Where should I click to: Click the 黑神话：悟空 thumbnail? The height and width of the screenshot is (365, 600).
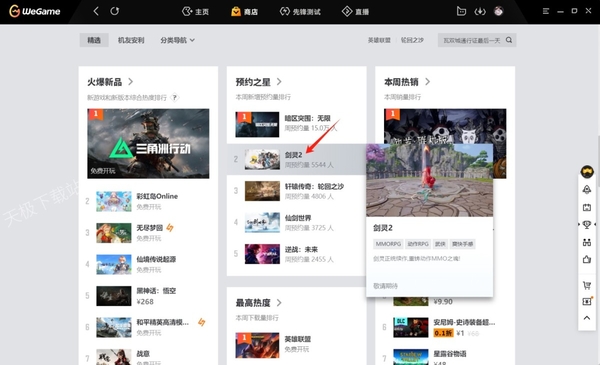click(x=114, y=296)
